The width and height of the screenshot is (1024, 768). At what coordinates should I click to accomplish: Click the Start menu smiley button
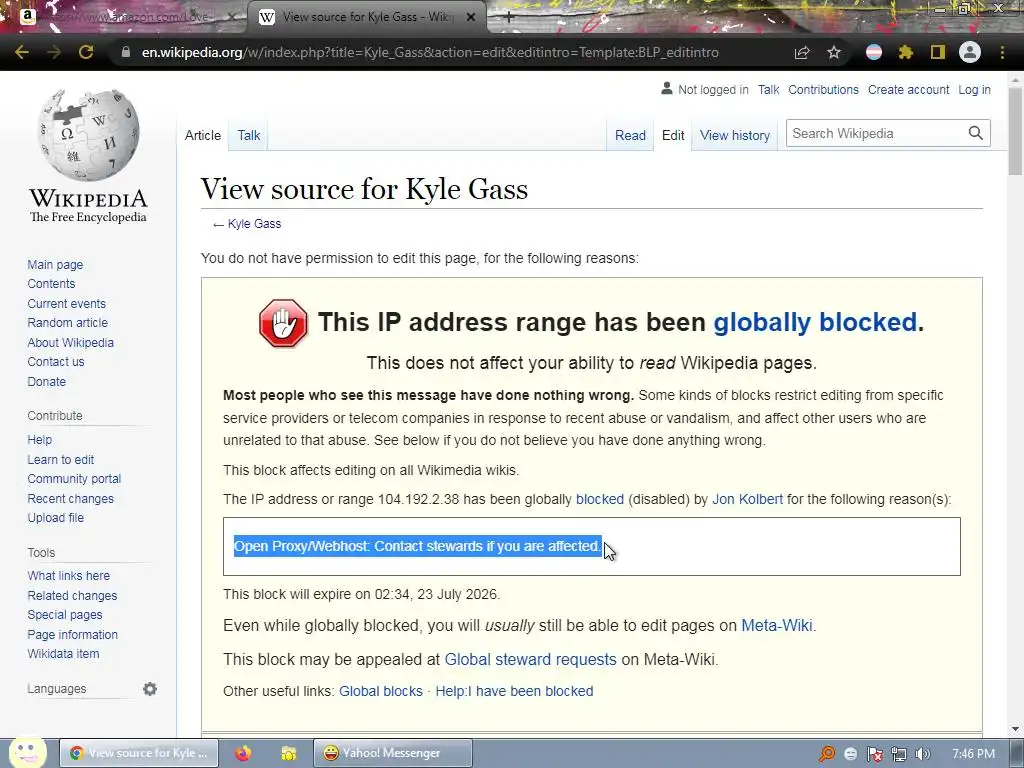[x=27, y=752]
